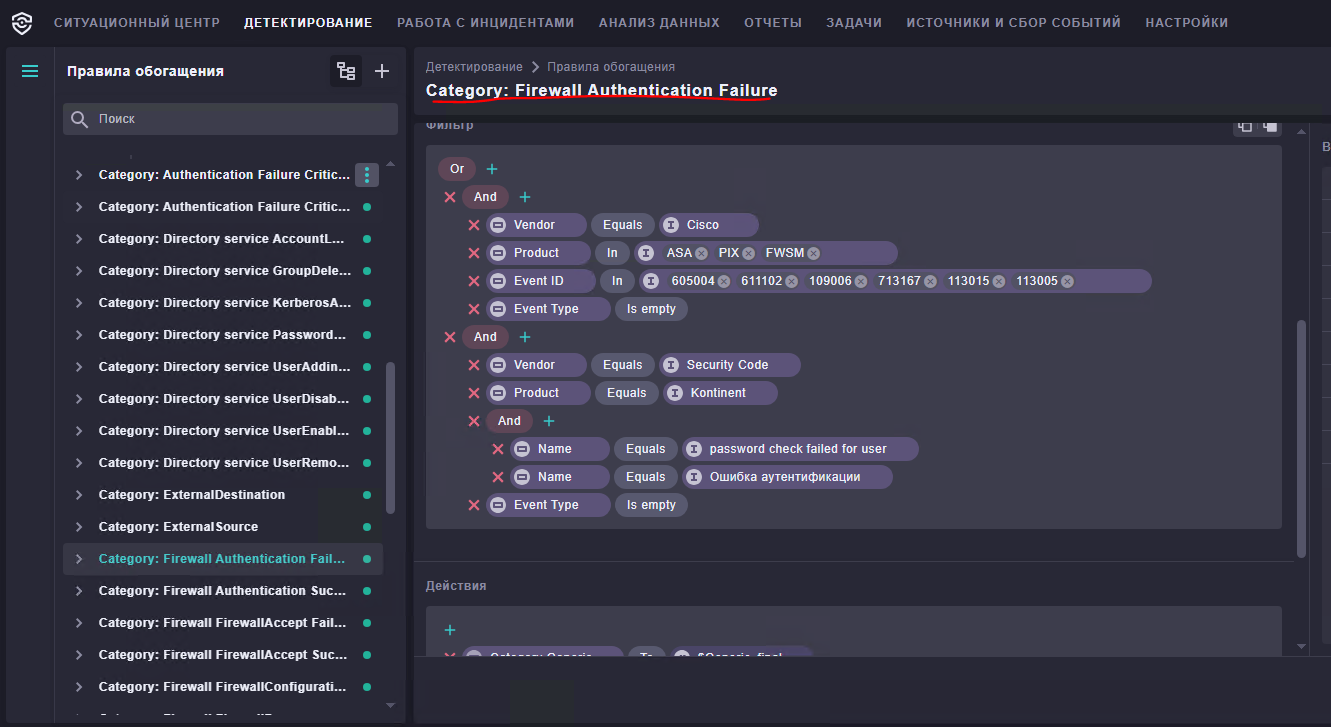Open the three-dot menu of first Authentication Failure rule
The image size is (1331, 727).
[367, 175]
